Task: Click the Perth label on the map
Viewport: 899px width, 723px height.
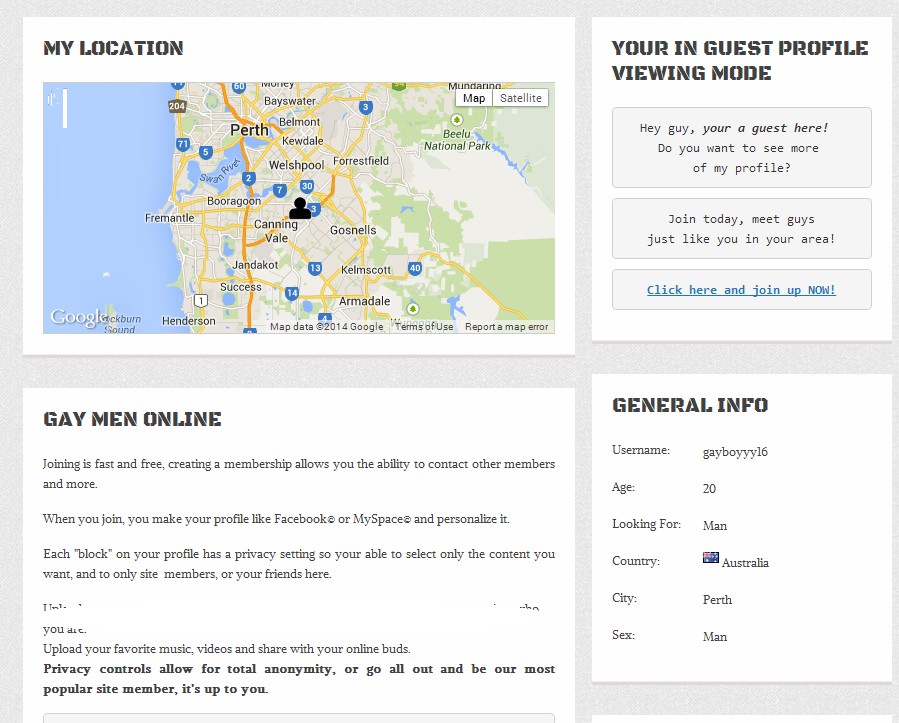Action: coord(249,130)
